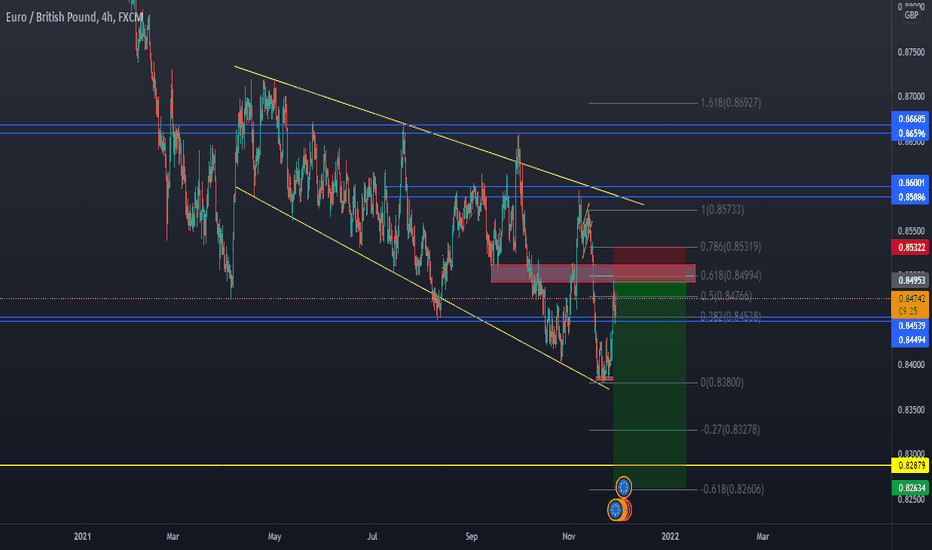
Task: Select the 0.84494 blue price label
Action: click(911, 340)
